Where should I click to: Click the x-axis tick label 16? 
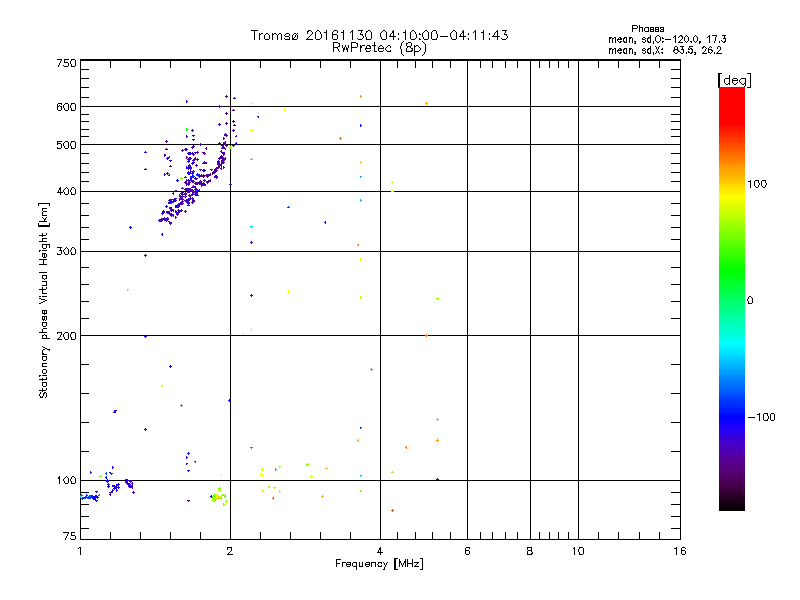click(x=680, y=551)
